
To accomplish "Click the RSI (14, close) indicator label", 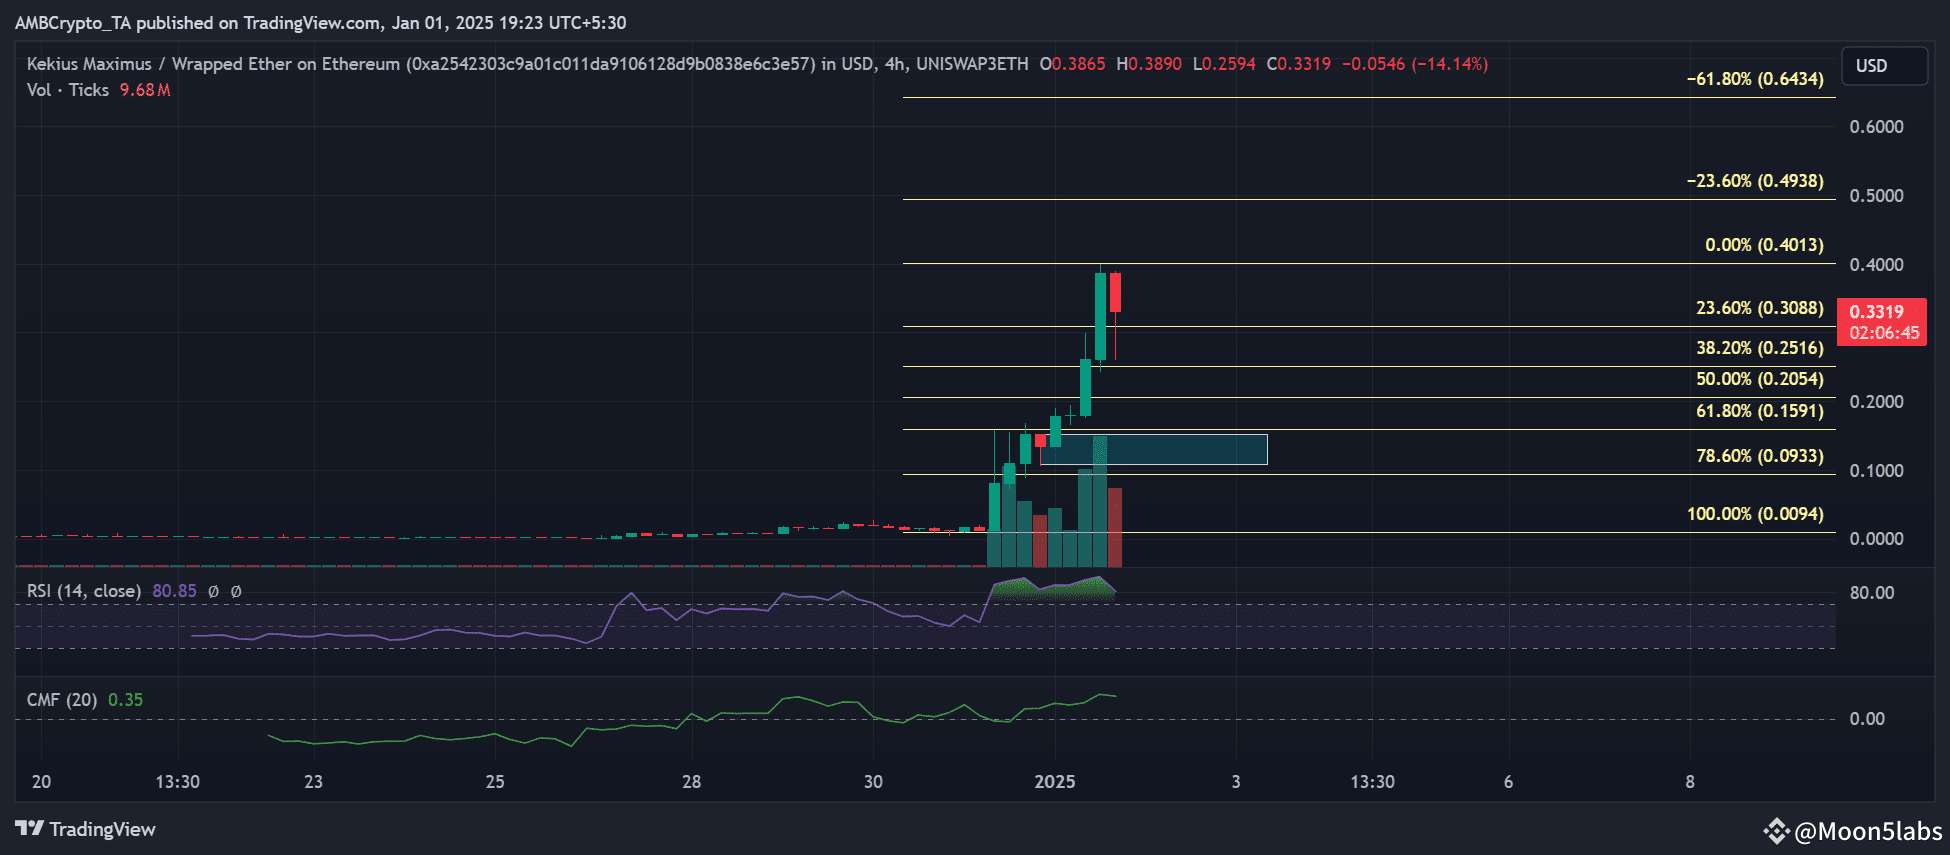I will coord(84,591).
